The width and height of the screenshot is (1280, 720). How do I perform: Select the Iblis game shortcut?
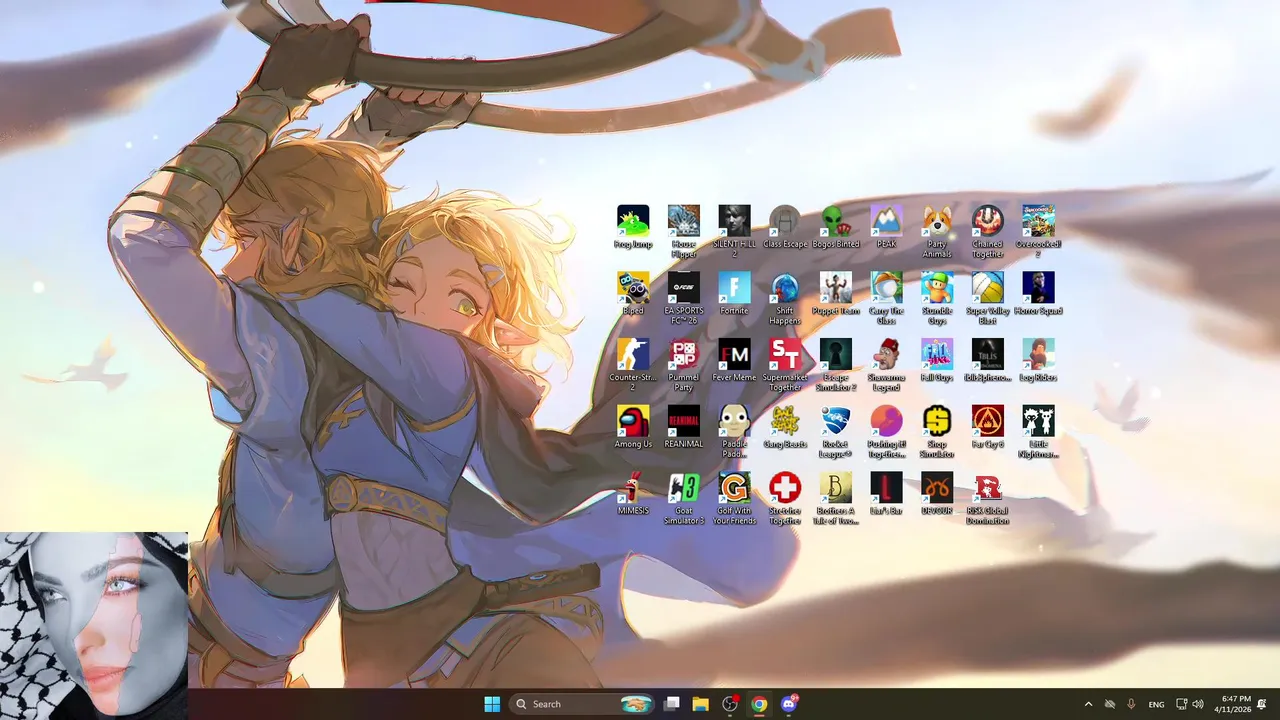coord(988,361)
